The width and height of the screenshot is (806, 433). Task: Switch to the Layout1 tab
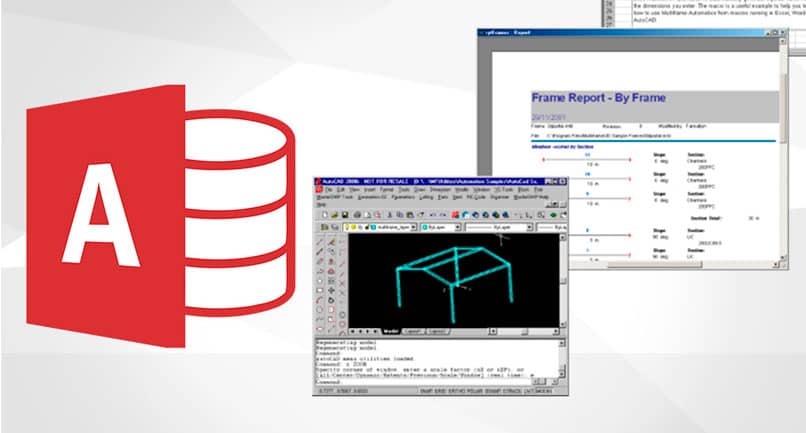click(413, 331)
